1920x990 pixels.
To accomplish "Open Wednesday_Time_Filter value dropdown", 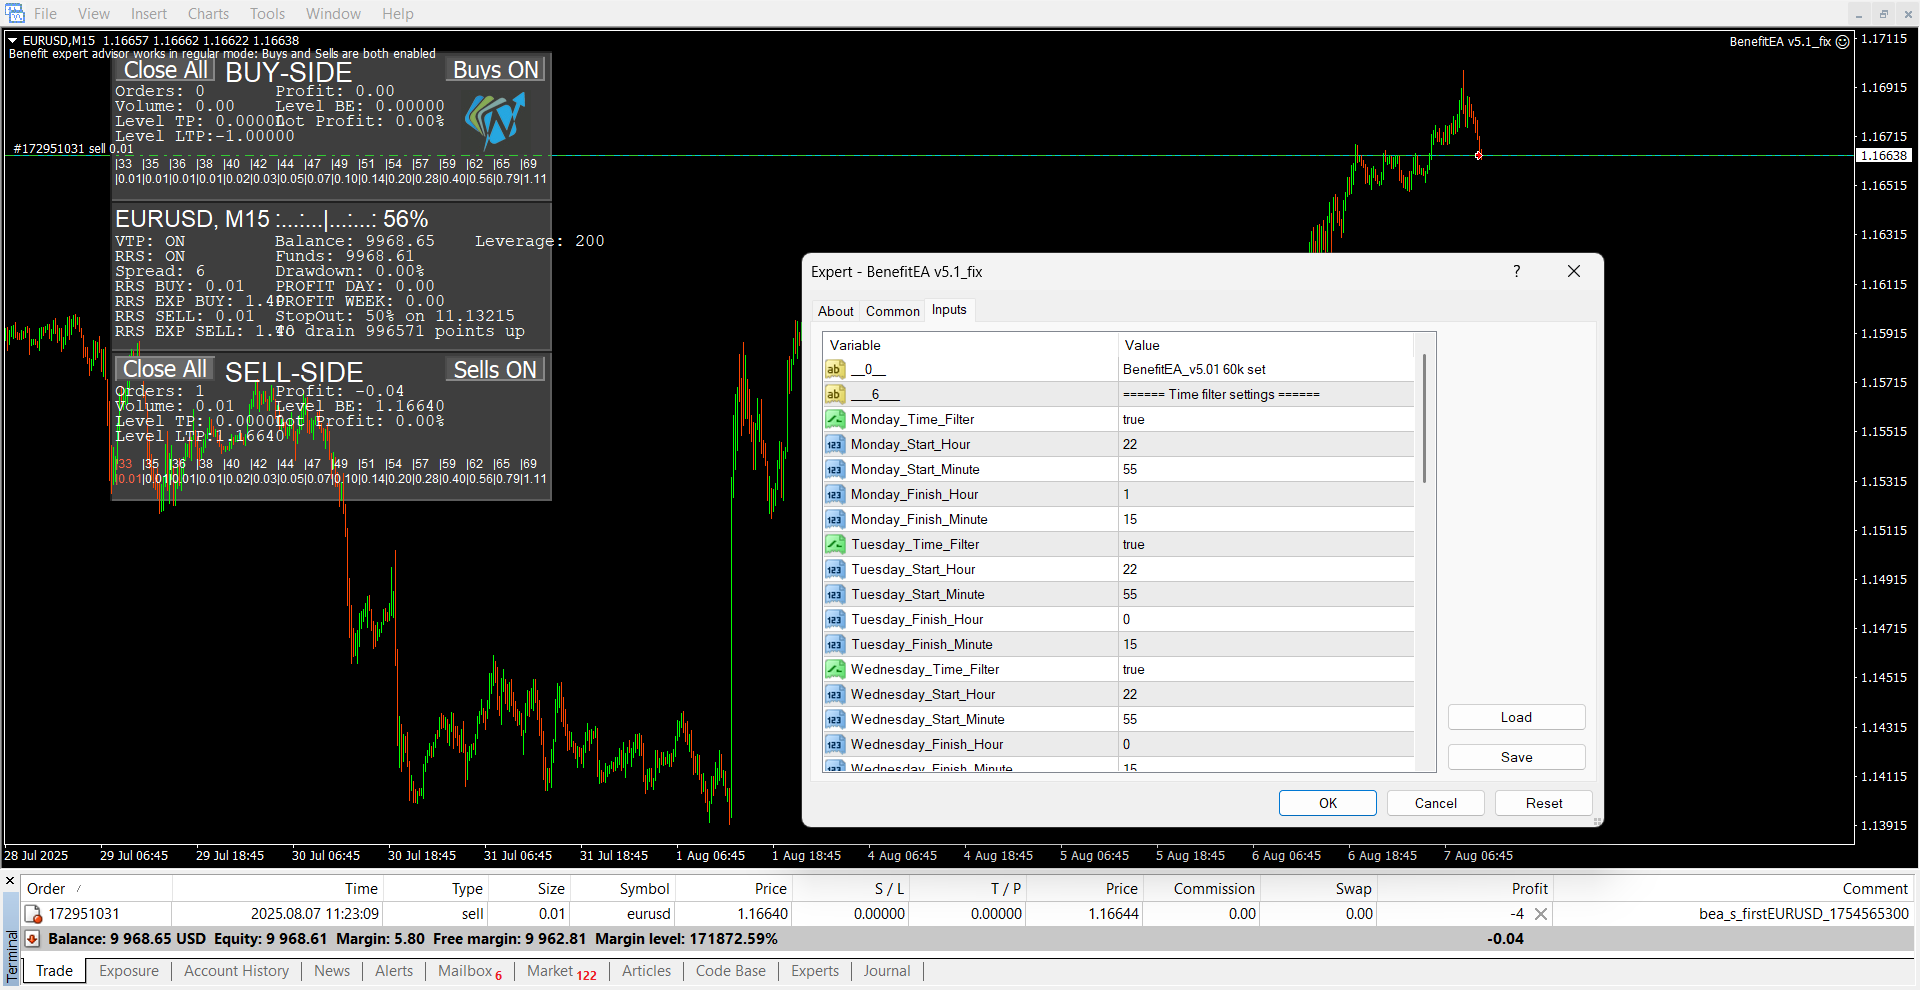I will (1265, 669).
